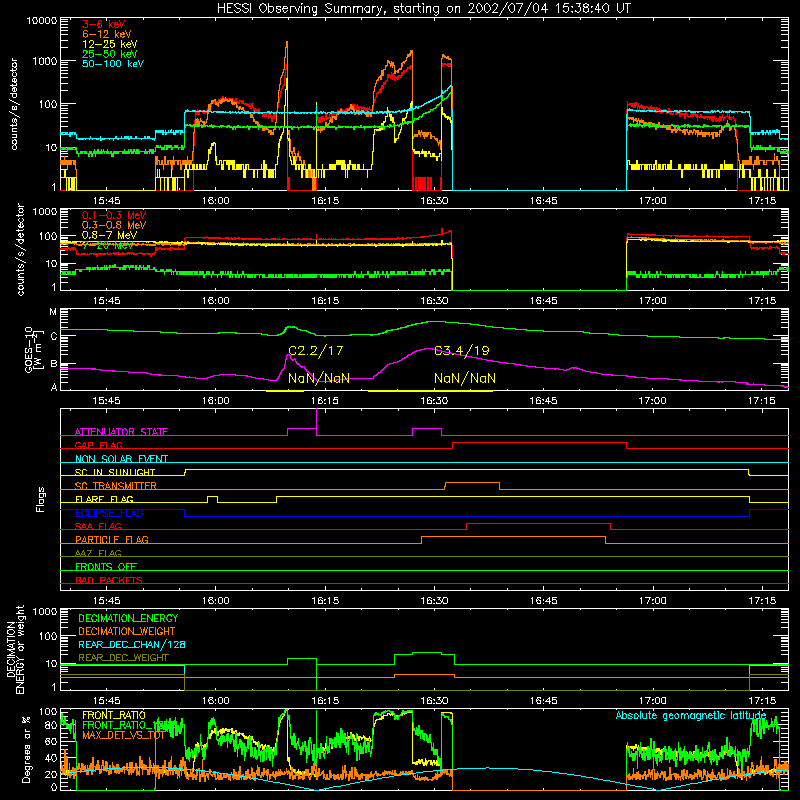This screenshot has width=800, height=800.
Task: Click the NaN/NaN label under C3.4/19
Action: tap(465, 378)
